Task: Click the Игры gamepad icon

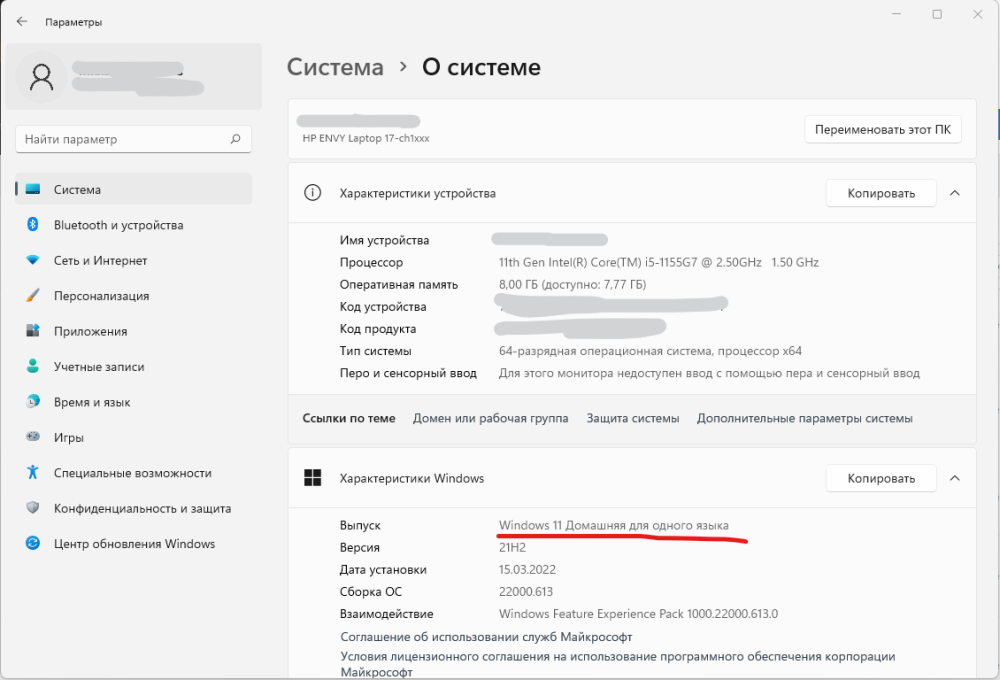Action: [x=33, y=438]
